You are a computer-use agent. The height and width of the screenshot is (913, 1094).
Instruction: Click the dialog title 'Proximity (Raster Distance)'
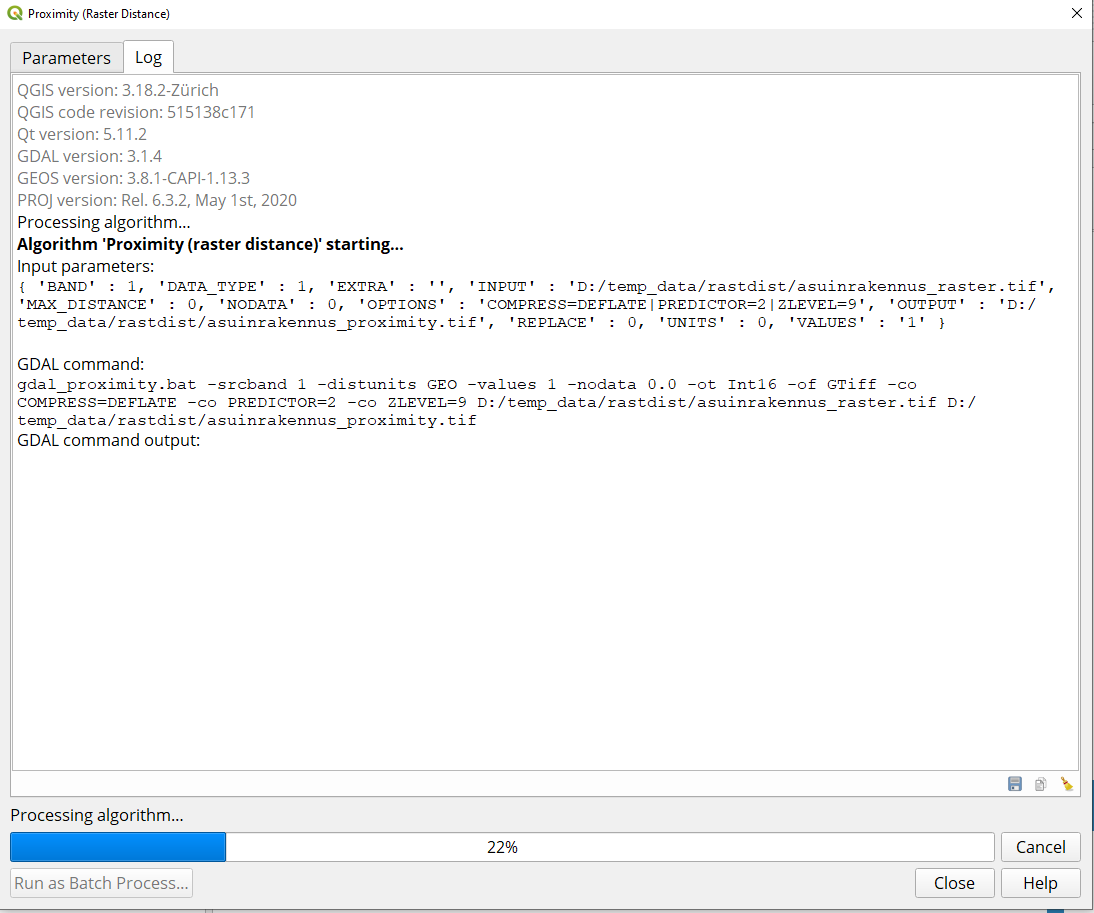click(x=99, y=13)
